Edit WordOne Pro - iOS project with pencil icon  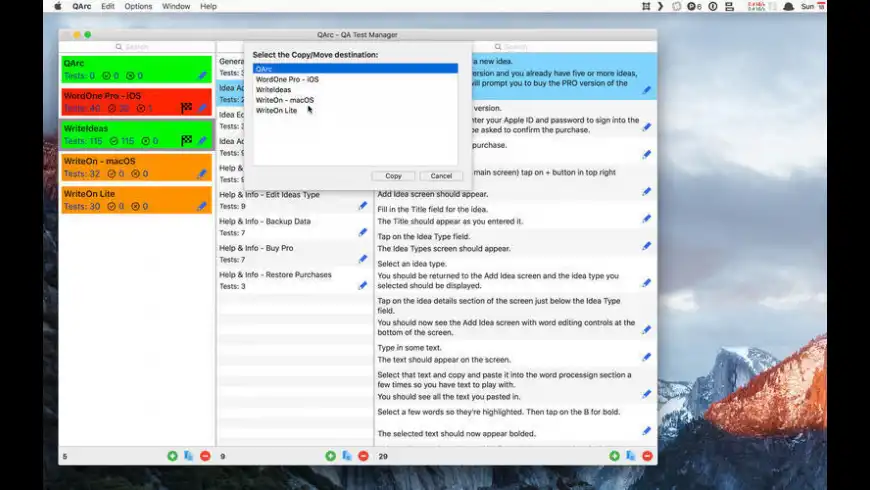pyautogui.click(x=203, y=108)
